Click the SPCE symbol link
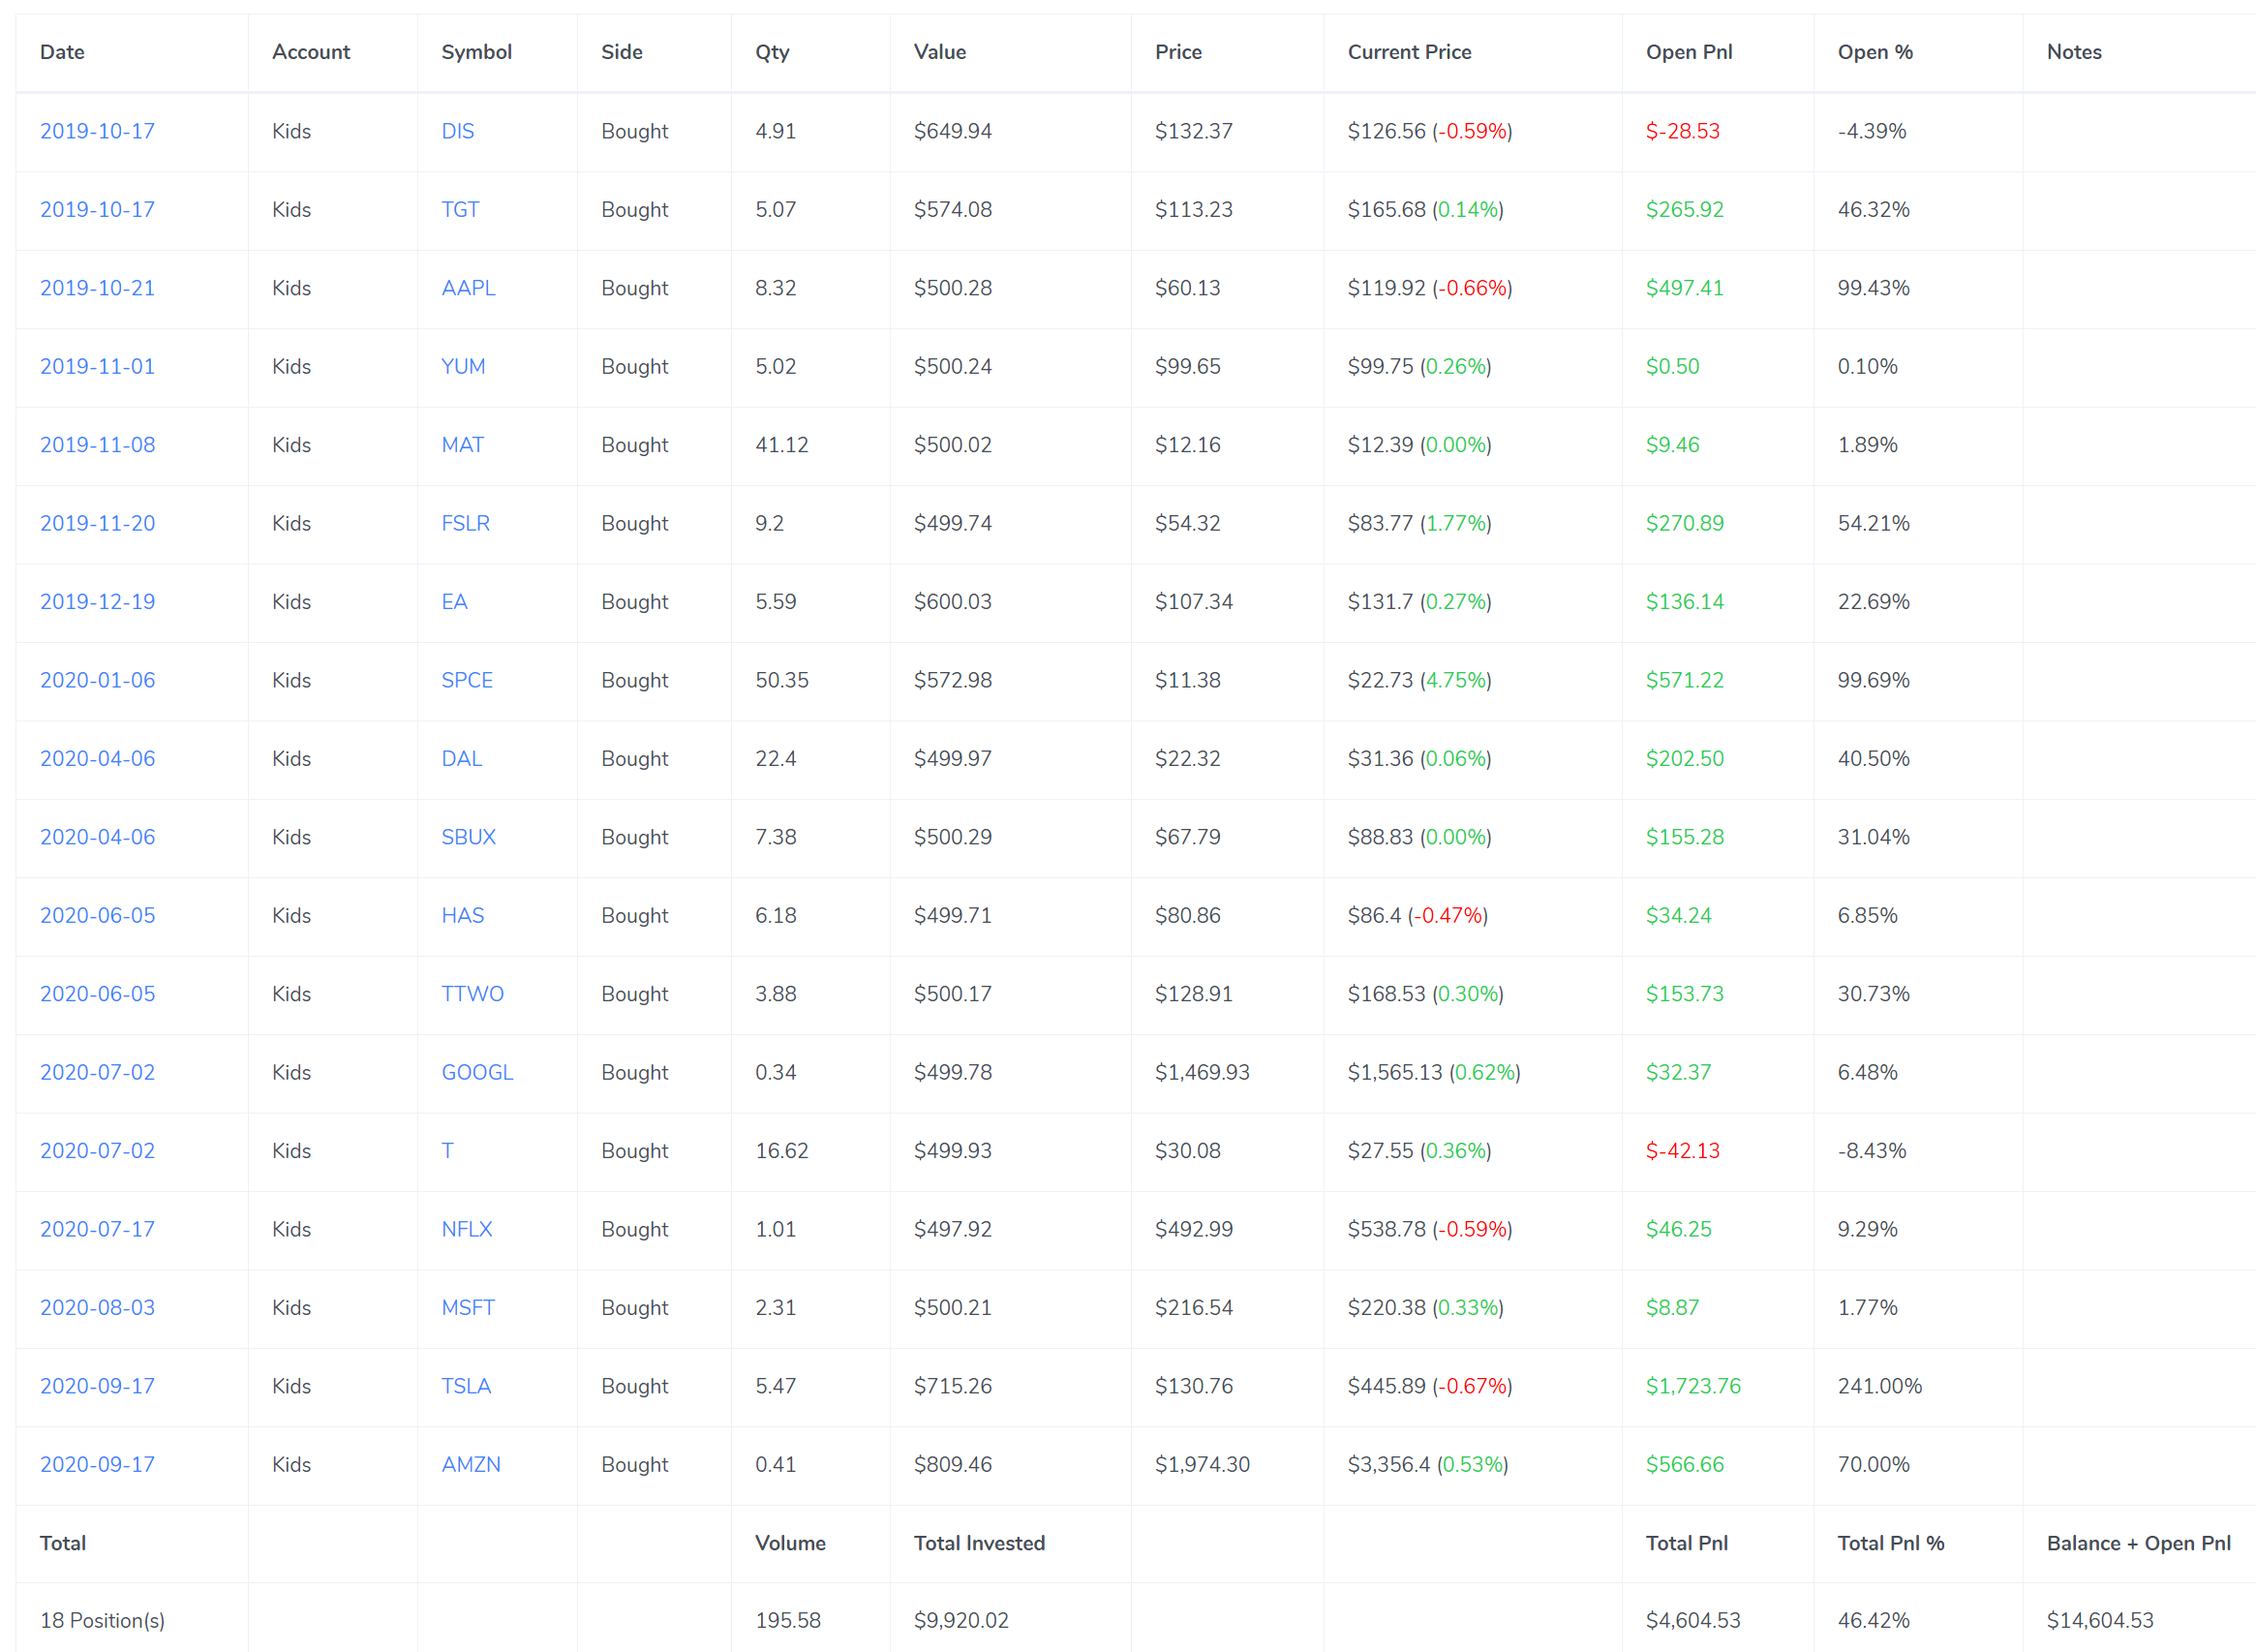2256x1652 pixels. [x=467, y=680]
